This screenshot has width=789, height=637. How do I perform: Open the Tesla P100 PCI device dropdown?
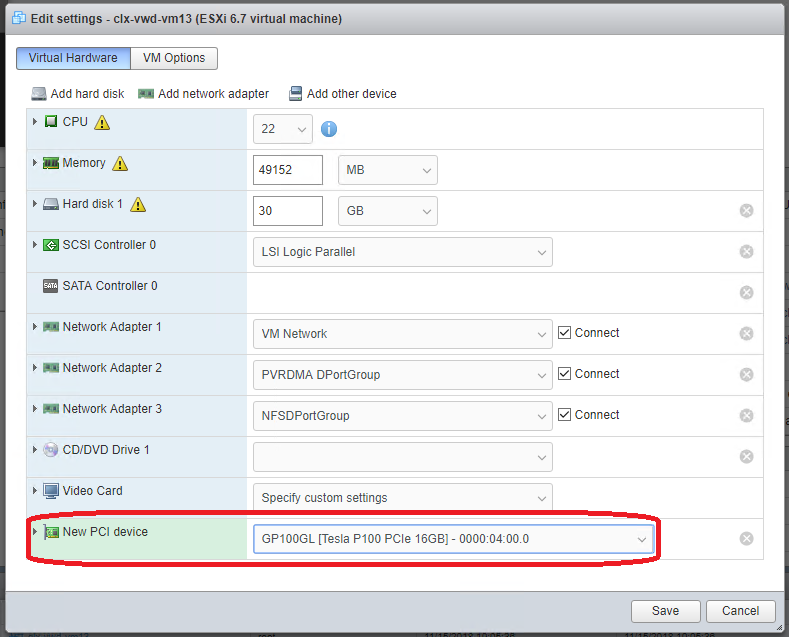(x=453, y=539)
